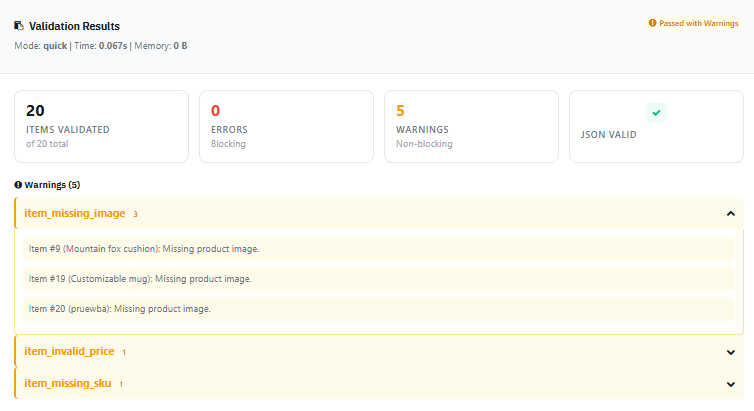Image resolution: width=754 pixels, height=411 pixels.
Task: Click the Memory 0 B value
Action: (x=180, y=46)
